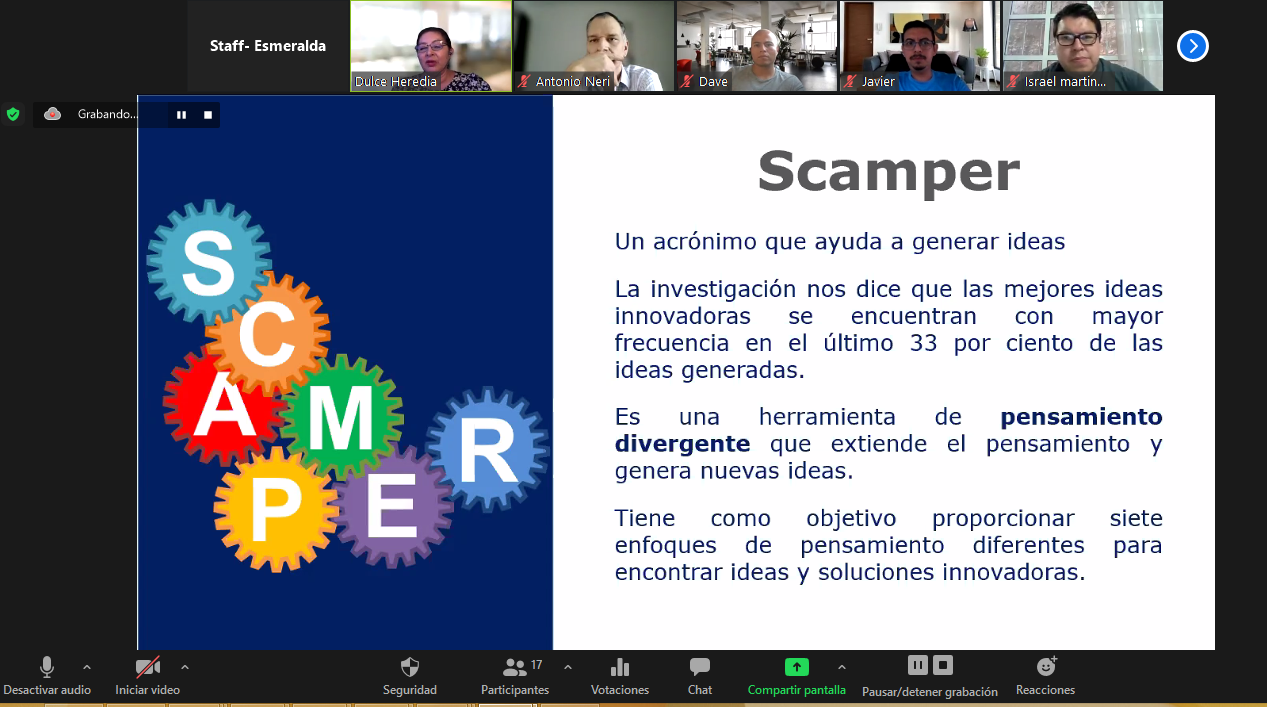The width and height of the screenshot is (1267, 707).
Task: Select Antonio Neri's video thumbnail
Action: [x=593, y=46]
